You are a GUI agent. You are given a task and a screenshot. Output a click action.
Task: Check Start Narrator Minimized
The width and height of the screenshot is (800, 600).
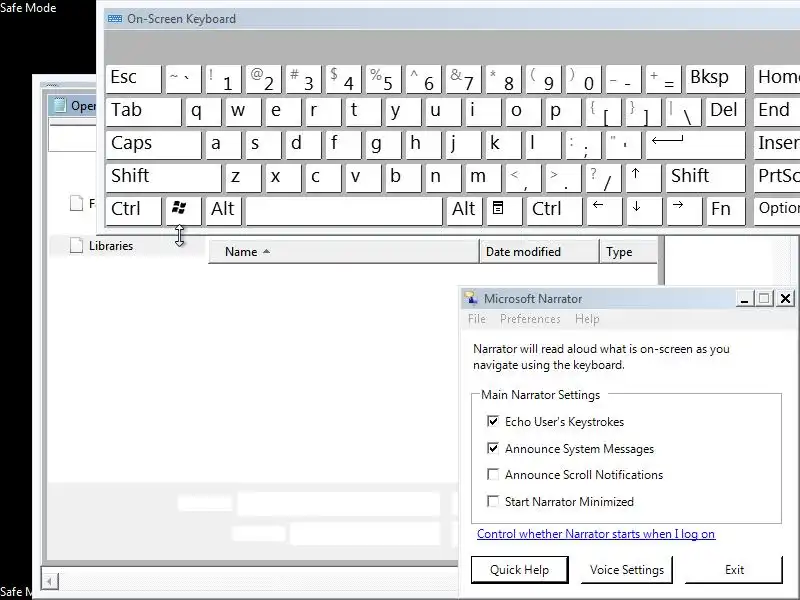tap(493, 502)
